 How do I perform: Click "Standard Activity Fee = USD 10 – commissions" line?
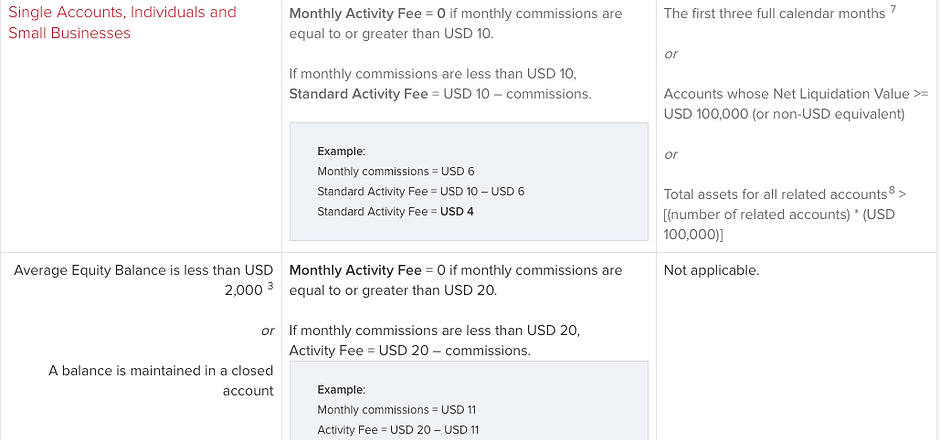pos(440,94)
